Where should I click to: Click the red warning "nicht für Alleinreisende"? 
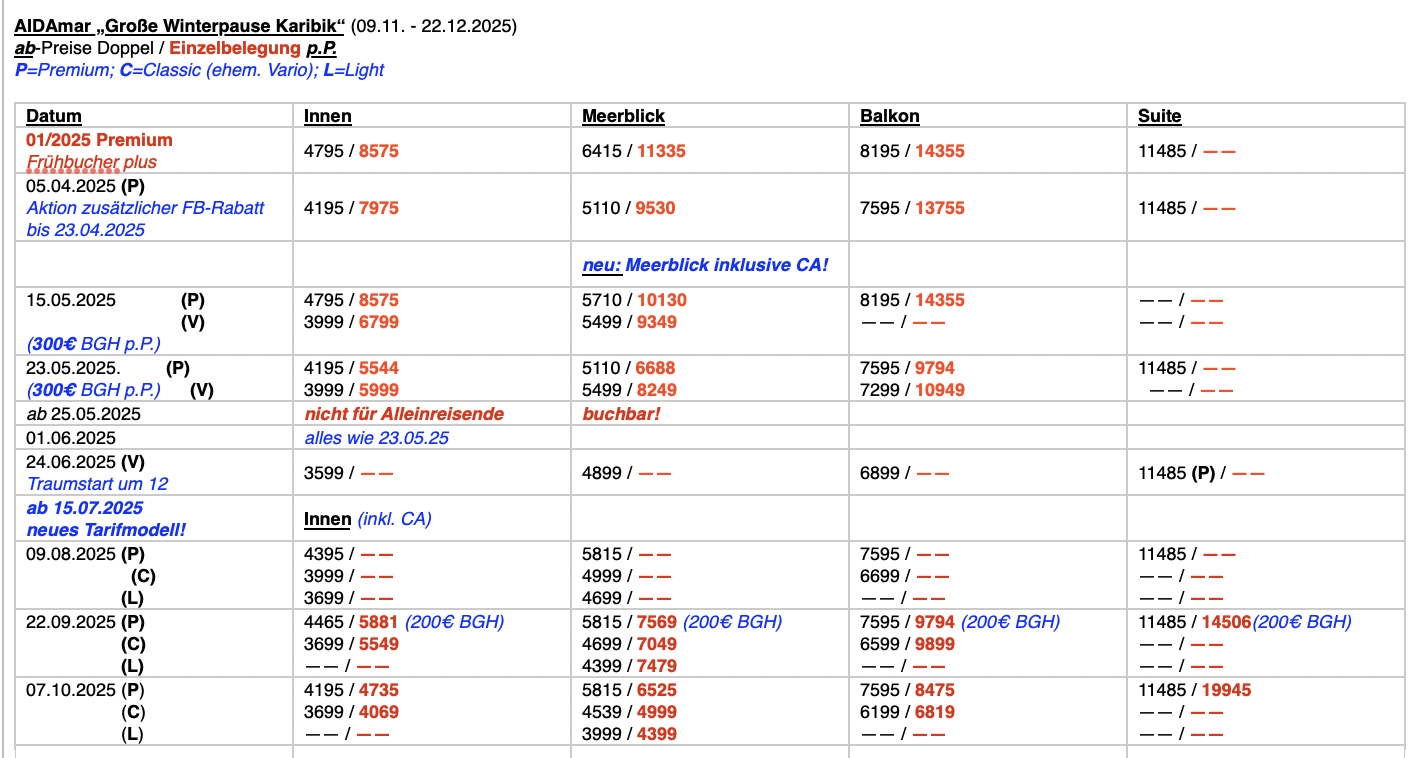click(404, 414)
